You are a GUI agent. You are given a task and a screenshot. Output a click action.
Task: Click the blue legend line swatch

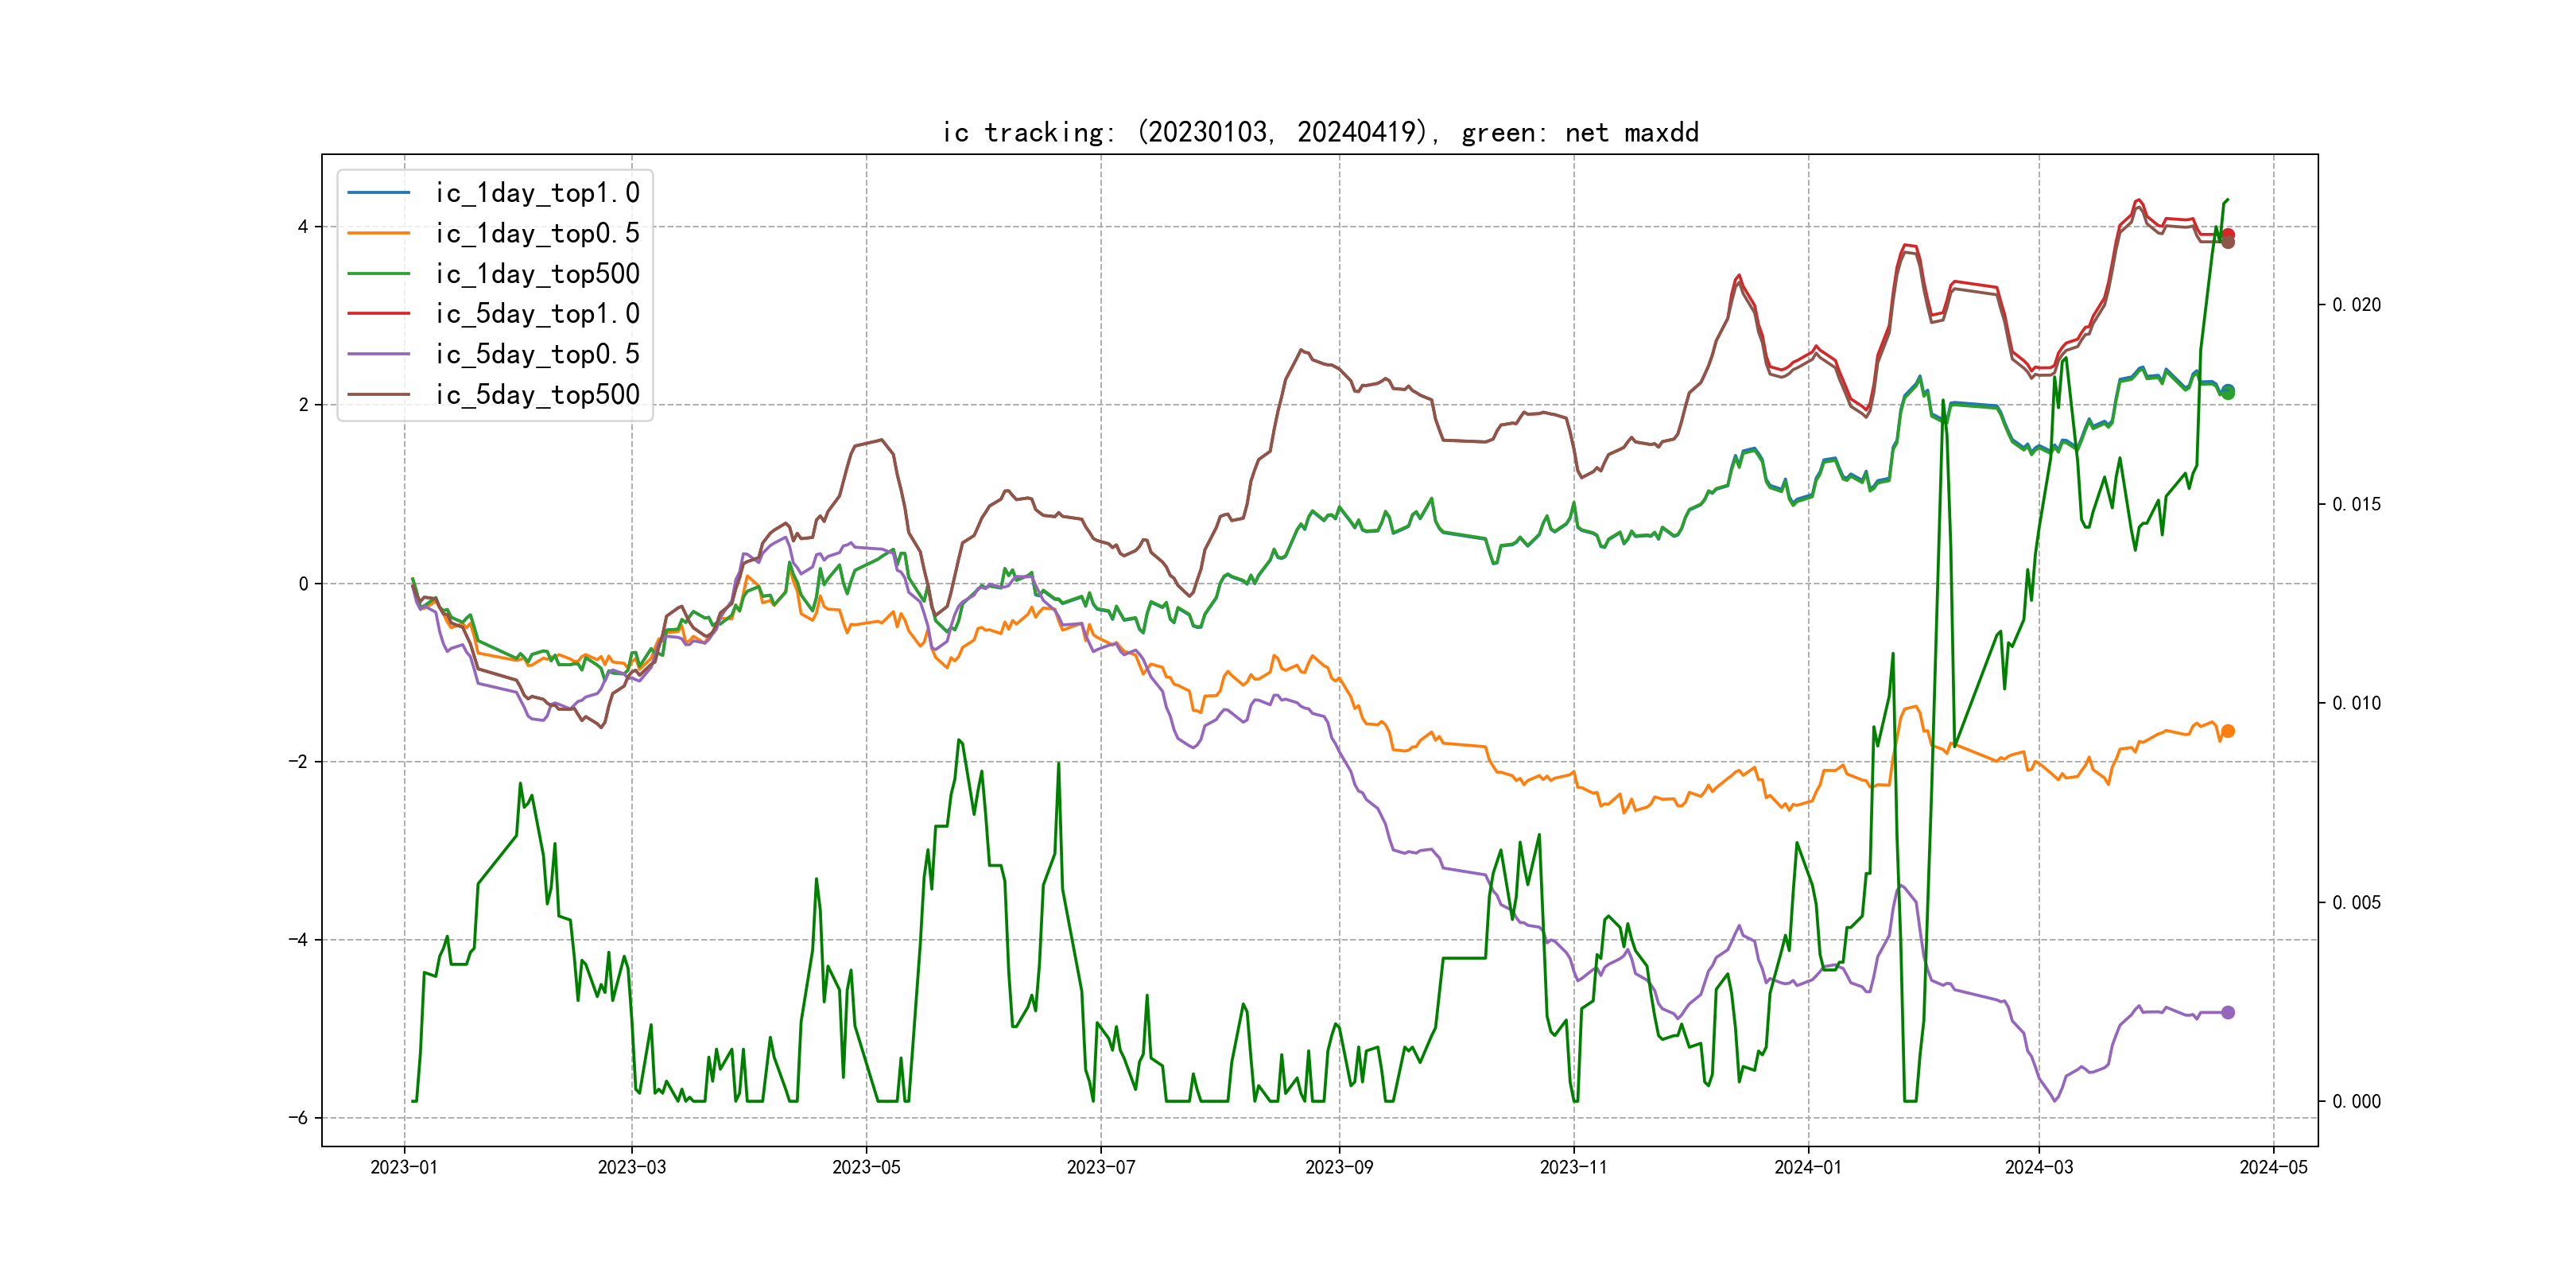pos(378,192)
